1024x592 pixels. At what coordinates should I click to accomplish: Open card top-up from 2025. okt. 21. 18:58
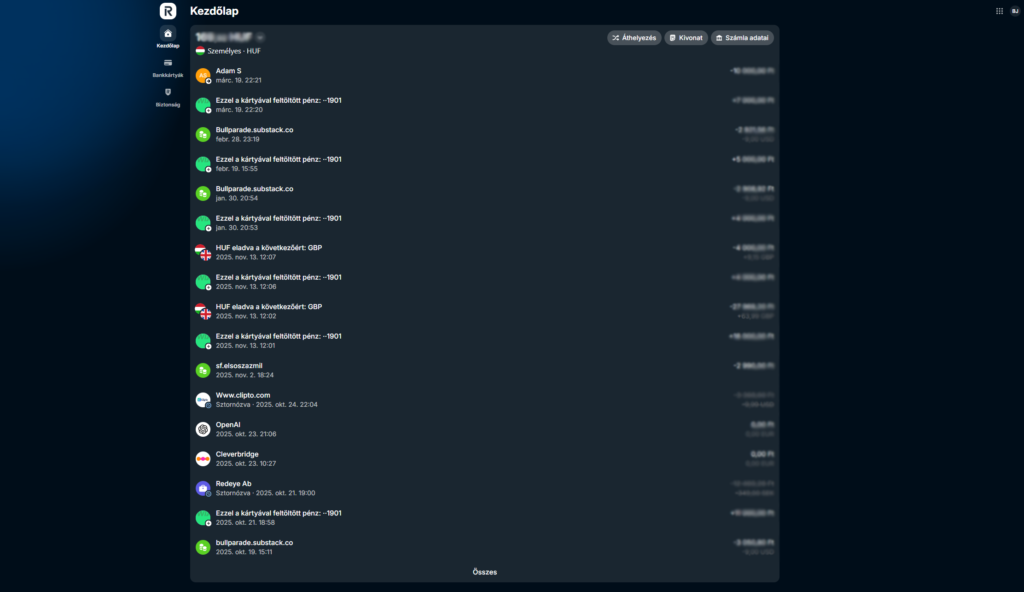coord(484,518)
